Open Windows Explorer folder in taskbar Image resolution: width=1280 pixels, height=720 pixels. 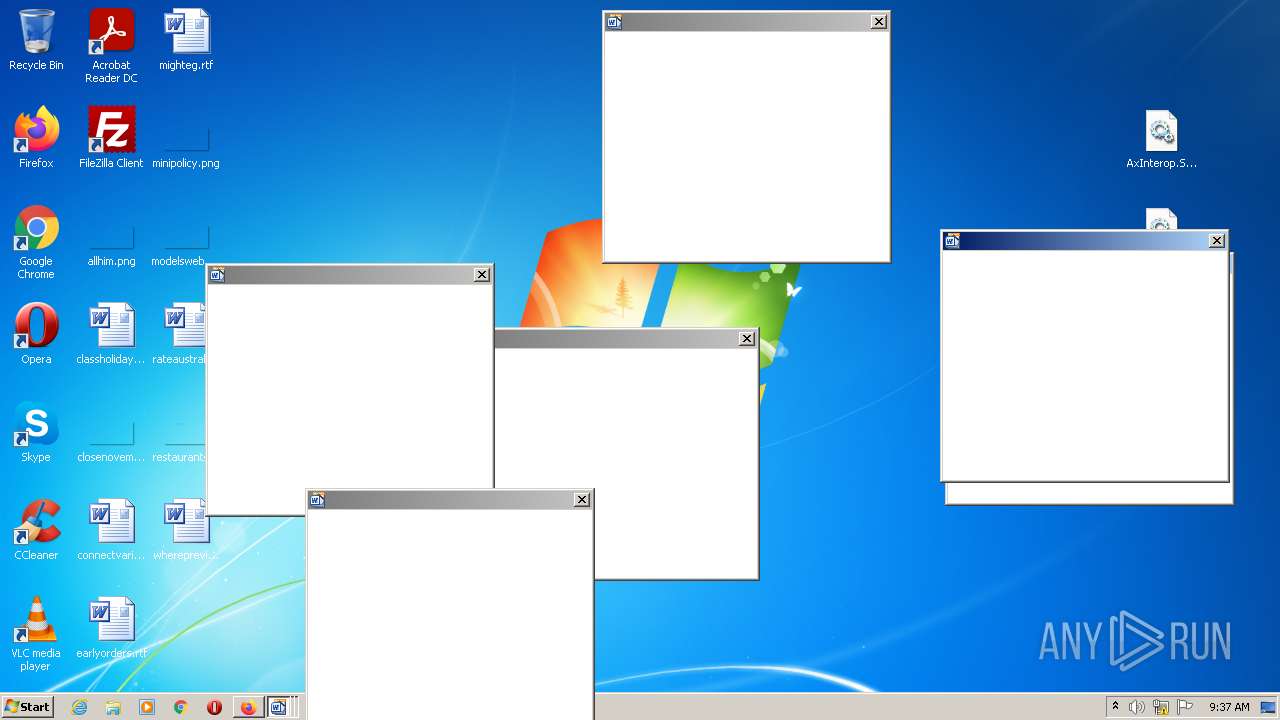point(113,707)
